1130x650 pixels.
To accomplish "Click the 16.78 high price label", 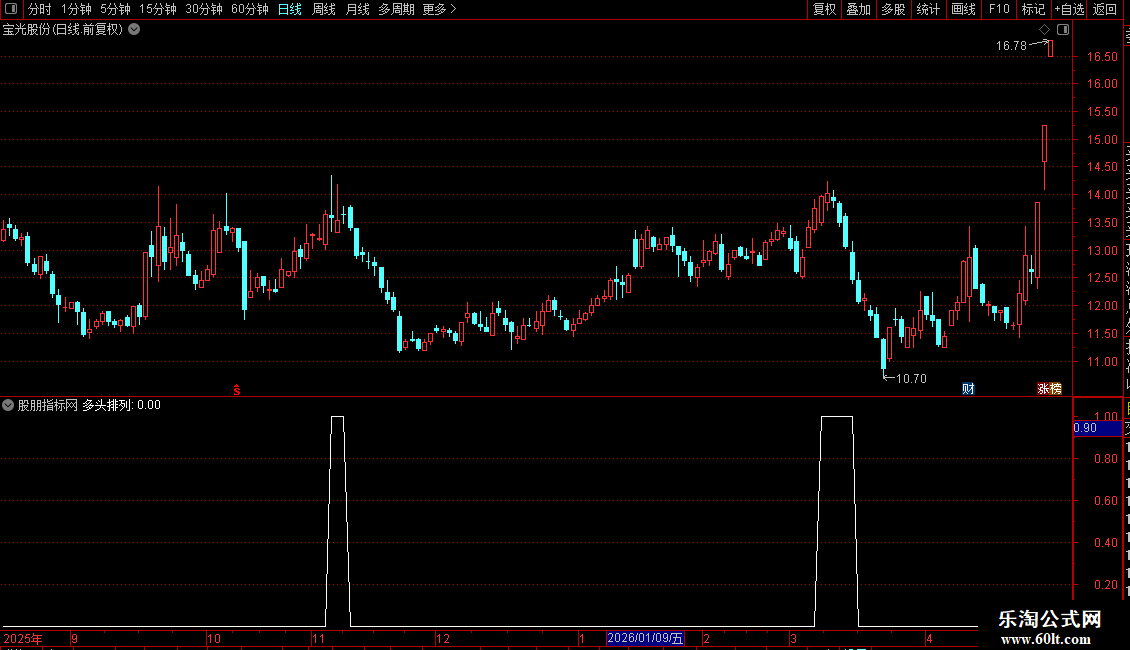I will coord(1011,45).
